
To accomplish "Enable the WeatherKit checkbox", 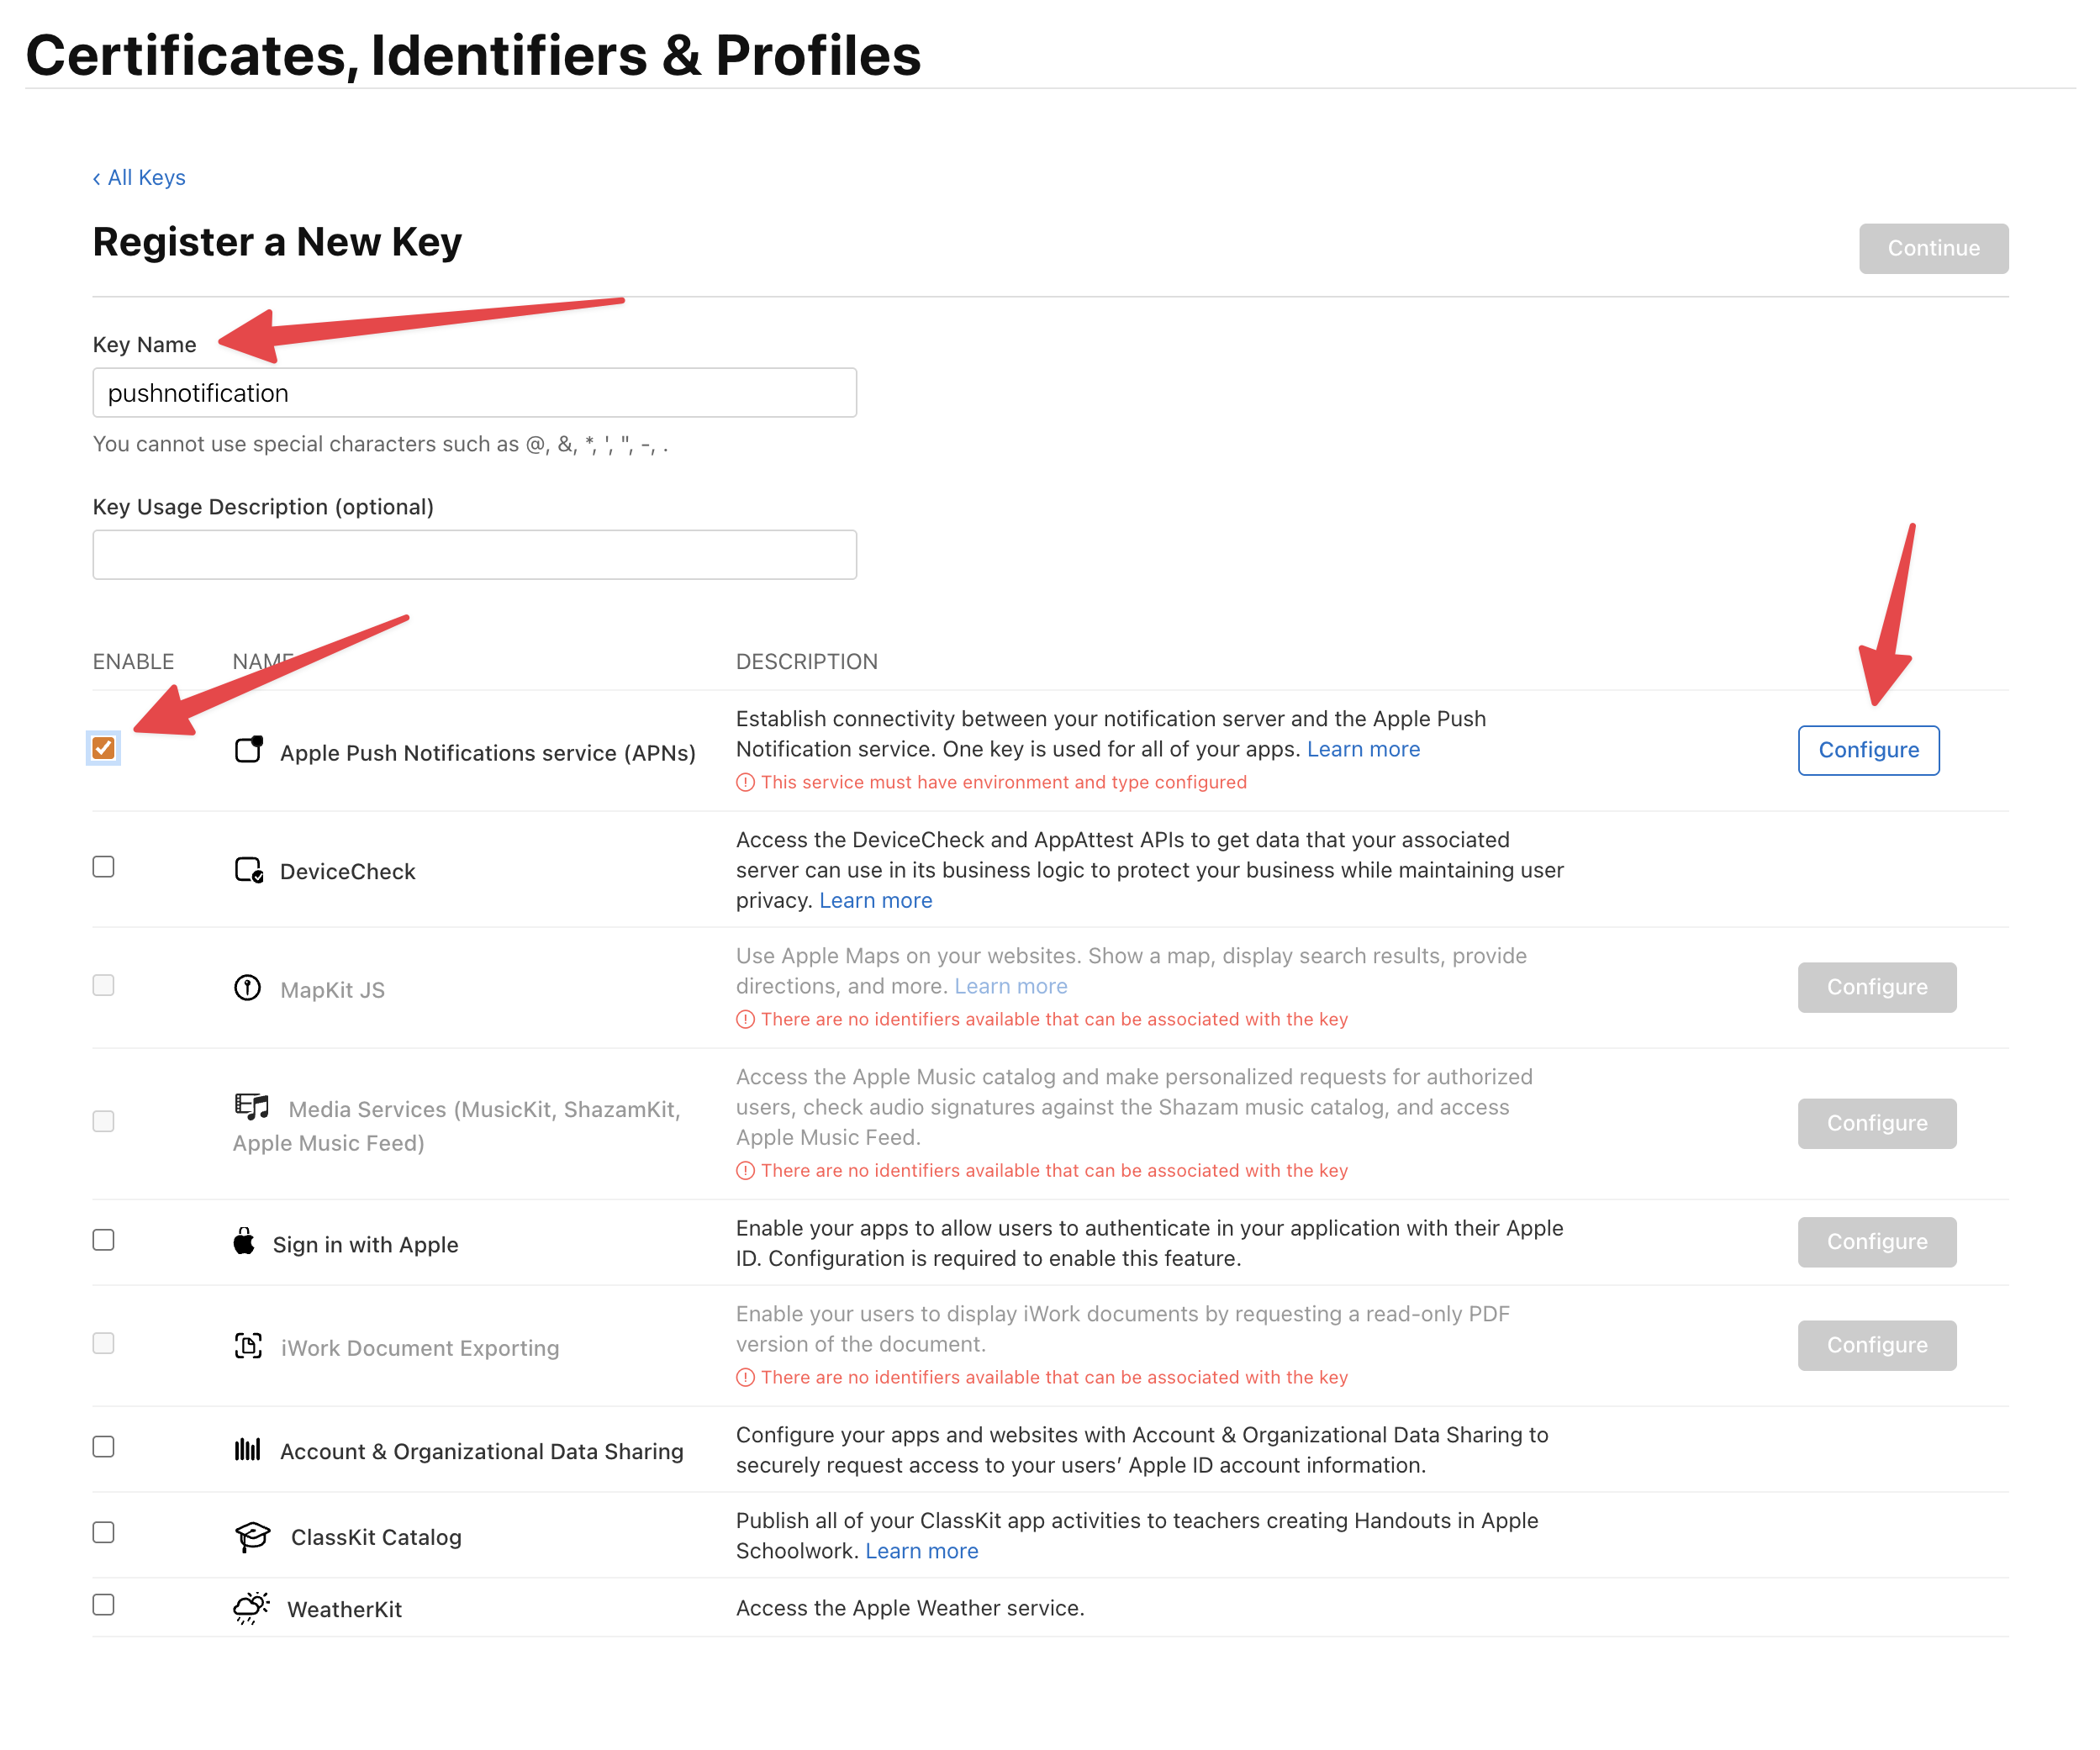I will point(103,1605).
